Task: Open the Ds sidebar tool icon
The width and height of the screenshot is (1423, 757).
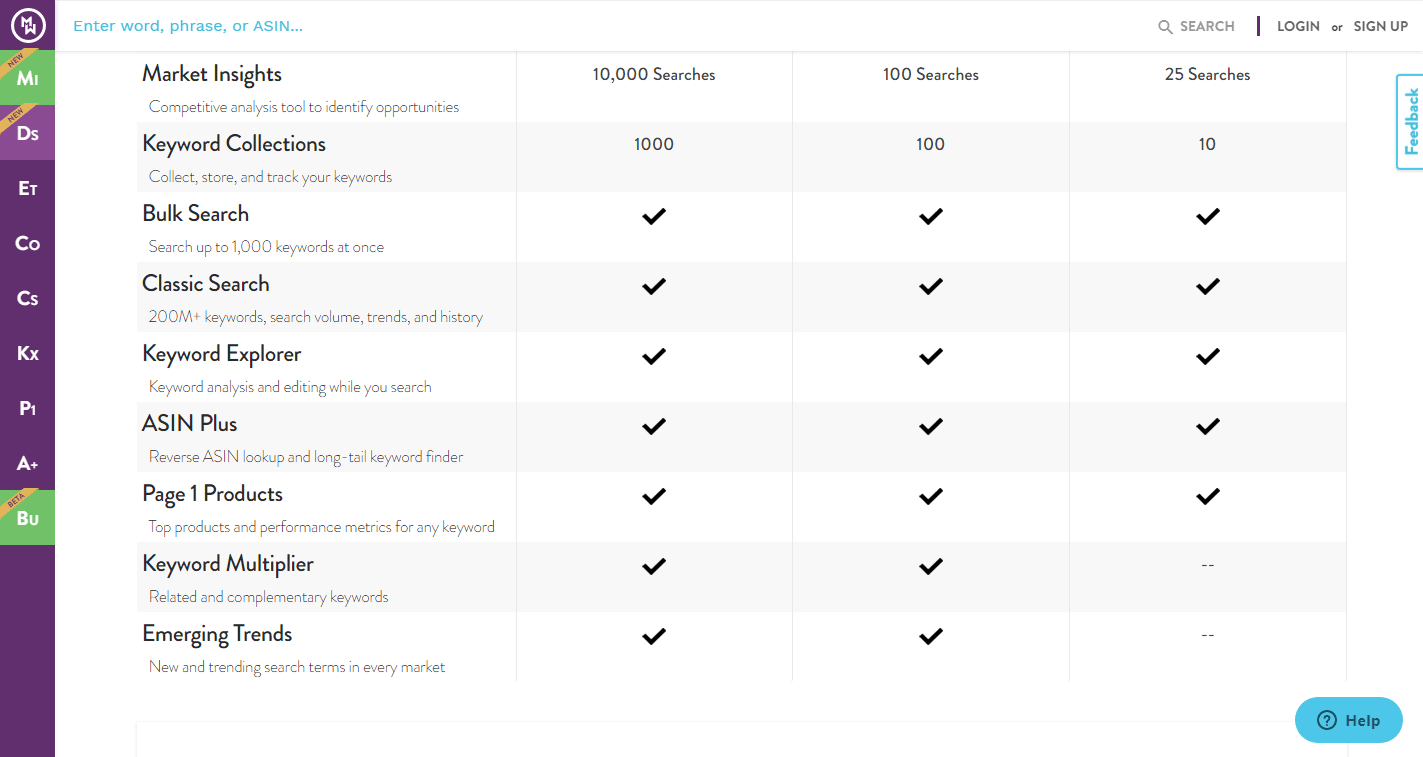Action: (27, 133)
